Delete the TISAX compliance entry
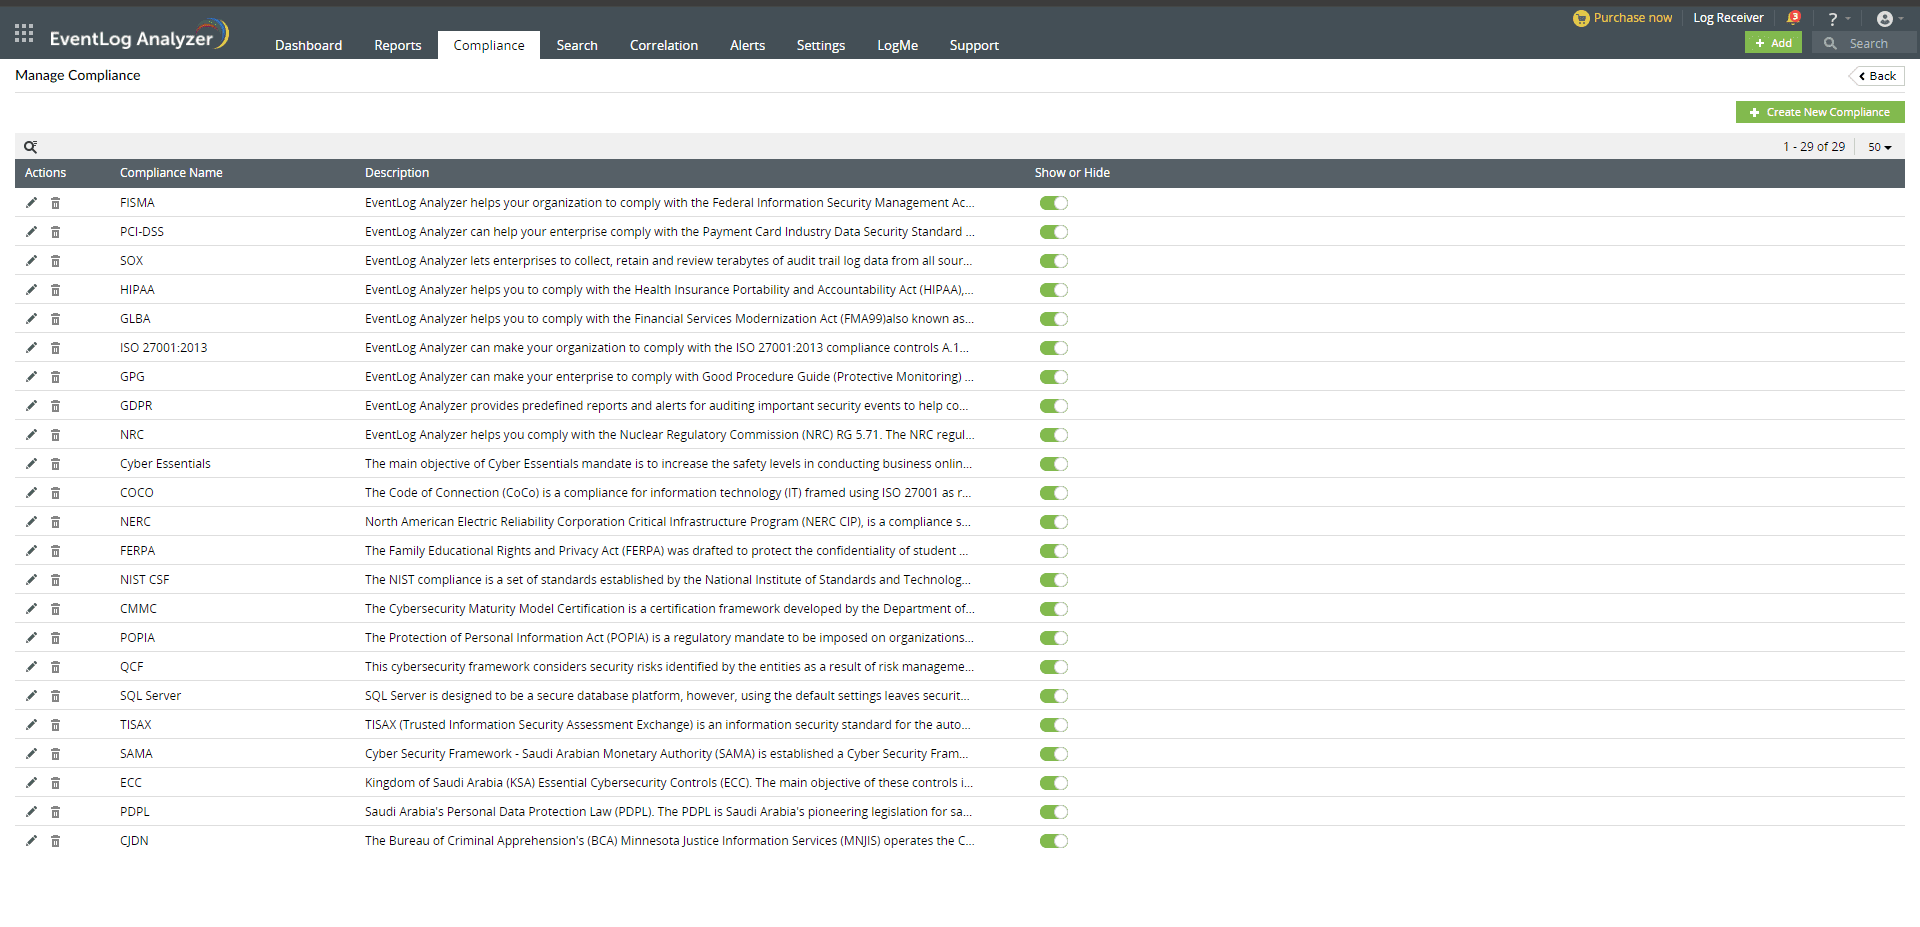The image size is (1920, 927). pyautogui.click(x=55, y=725)
